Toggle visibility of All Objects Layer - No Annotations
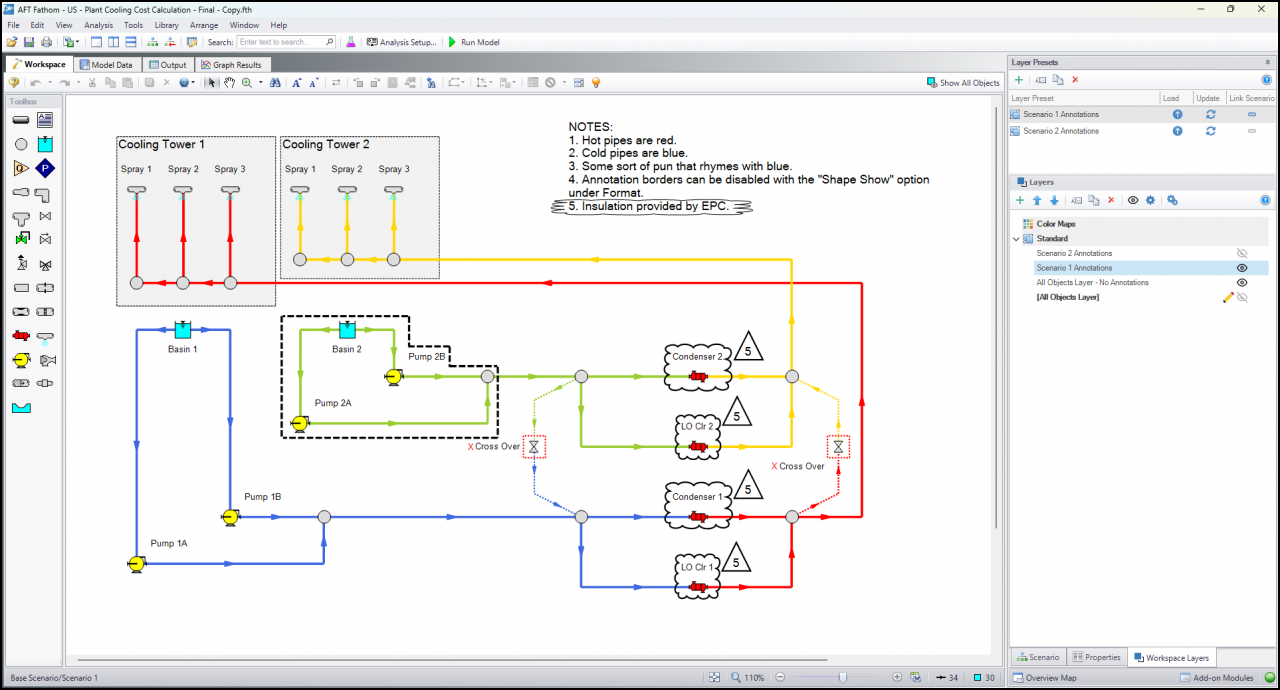Image resolution: width=1280 pixels, height=690 pixels. (1242, 283)
